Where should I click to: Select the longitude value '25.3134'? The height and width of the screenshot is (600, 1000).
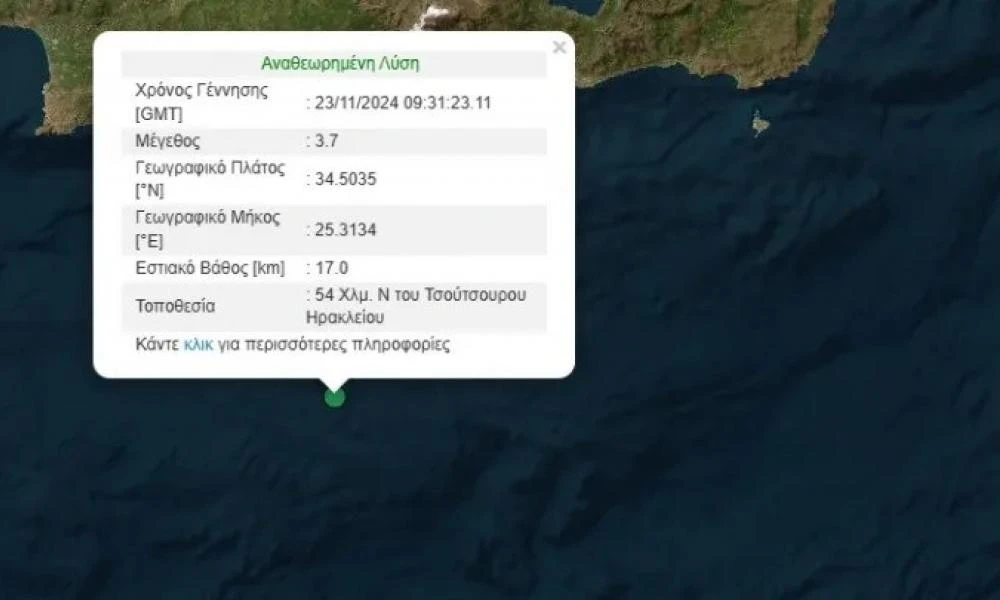[x=346, y=230]
